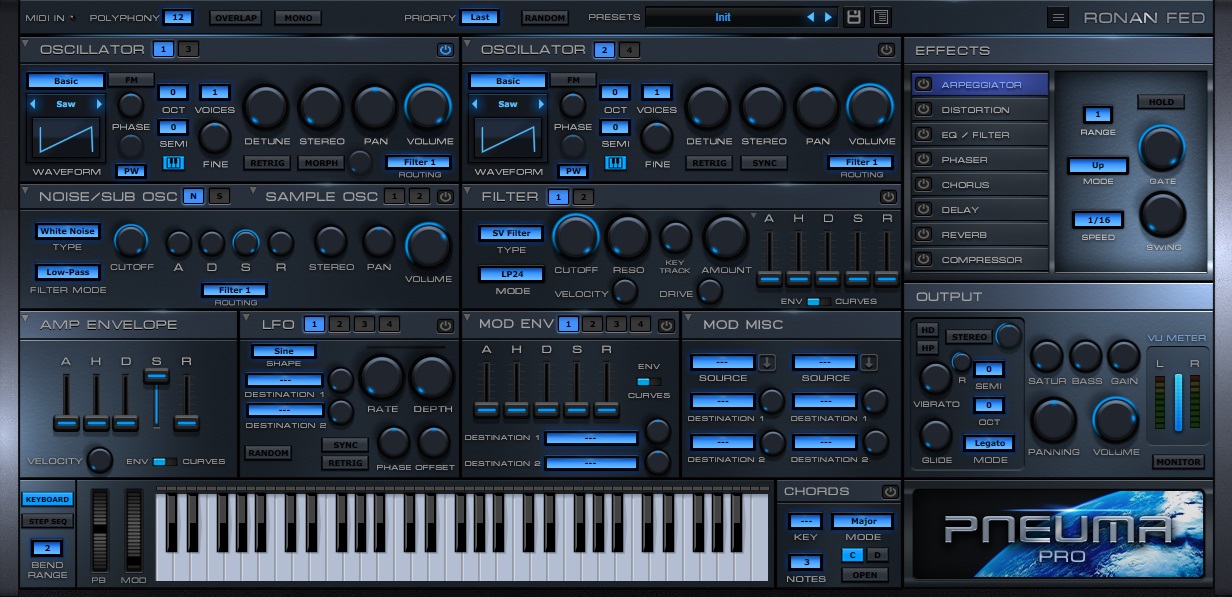Toggle the Chords section power button
This screenshot has height=597, width=1232.
890,491
